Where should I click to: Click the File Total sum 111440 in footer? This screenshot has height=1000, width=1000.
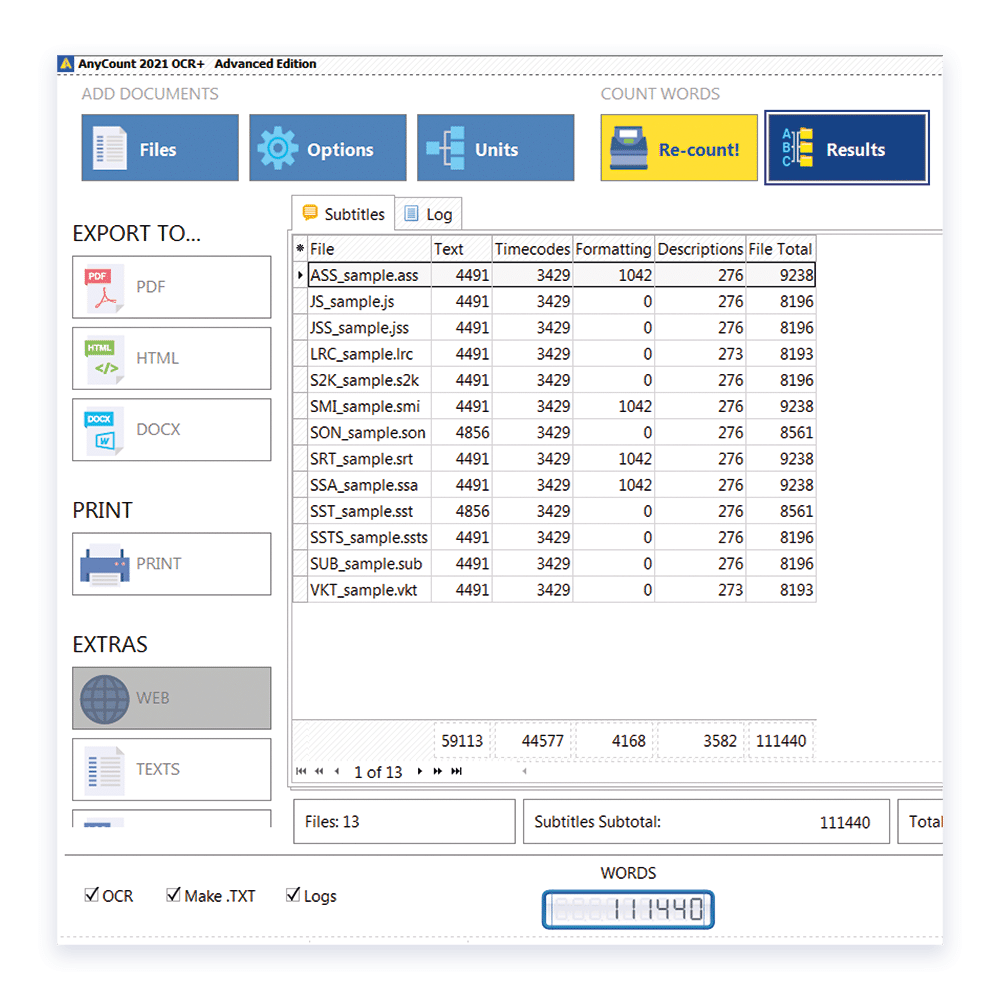(781, 741)
